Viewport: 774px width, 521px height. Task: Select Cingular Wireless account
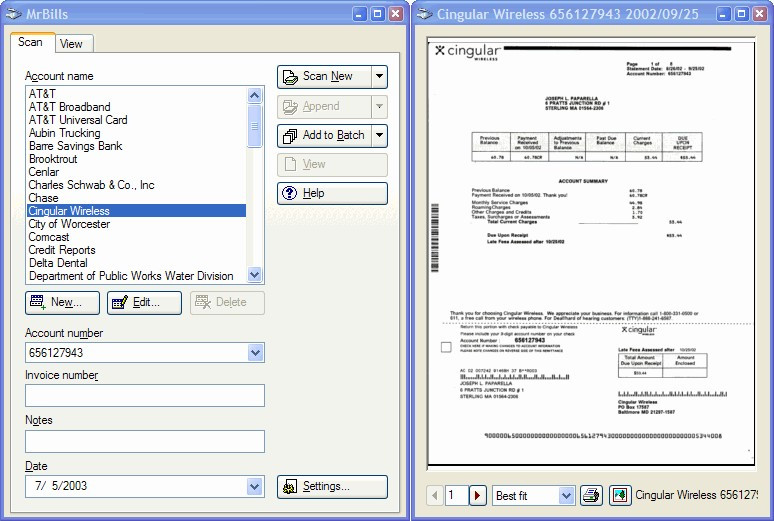coord(136,211)
